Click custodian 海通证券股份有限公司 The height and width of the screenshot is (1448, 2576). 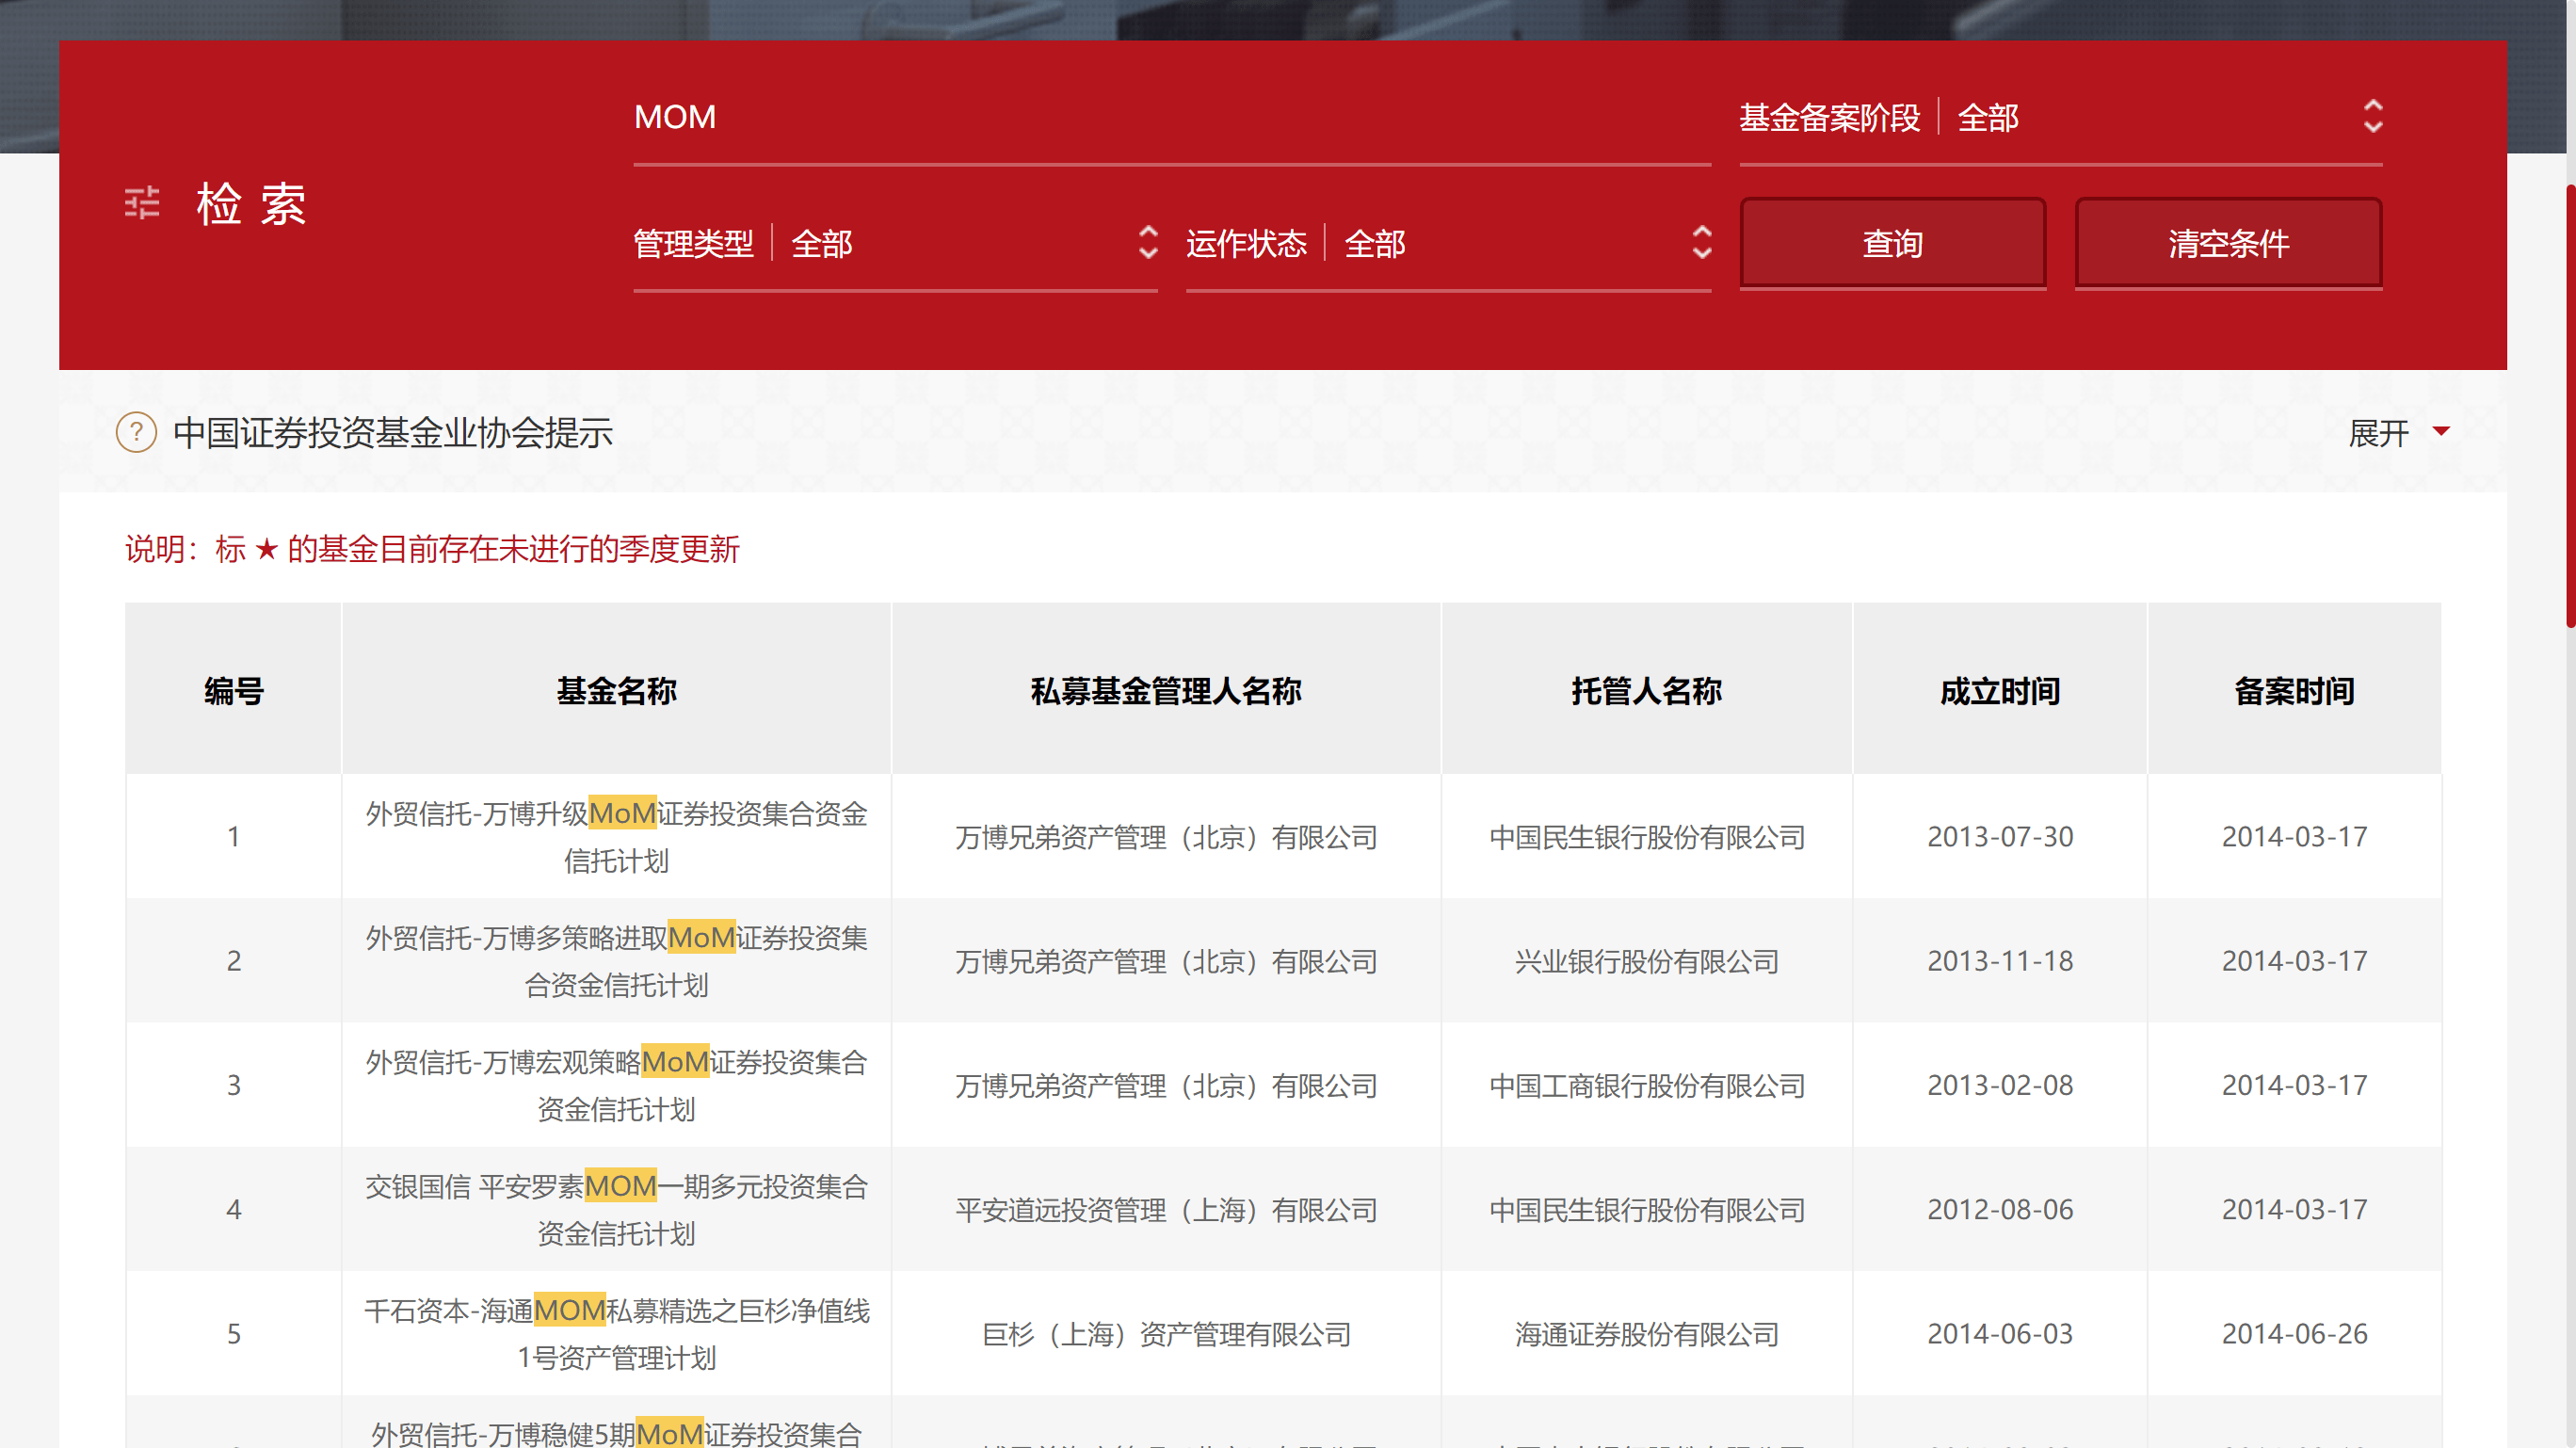tap(1646, 1334)
